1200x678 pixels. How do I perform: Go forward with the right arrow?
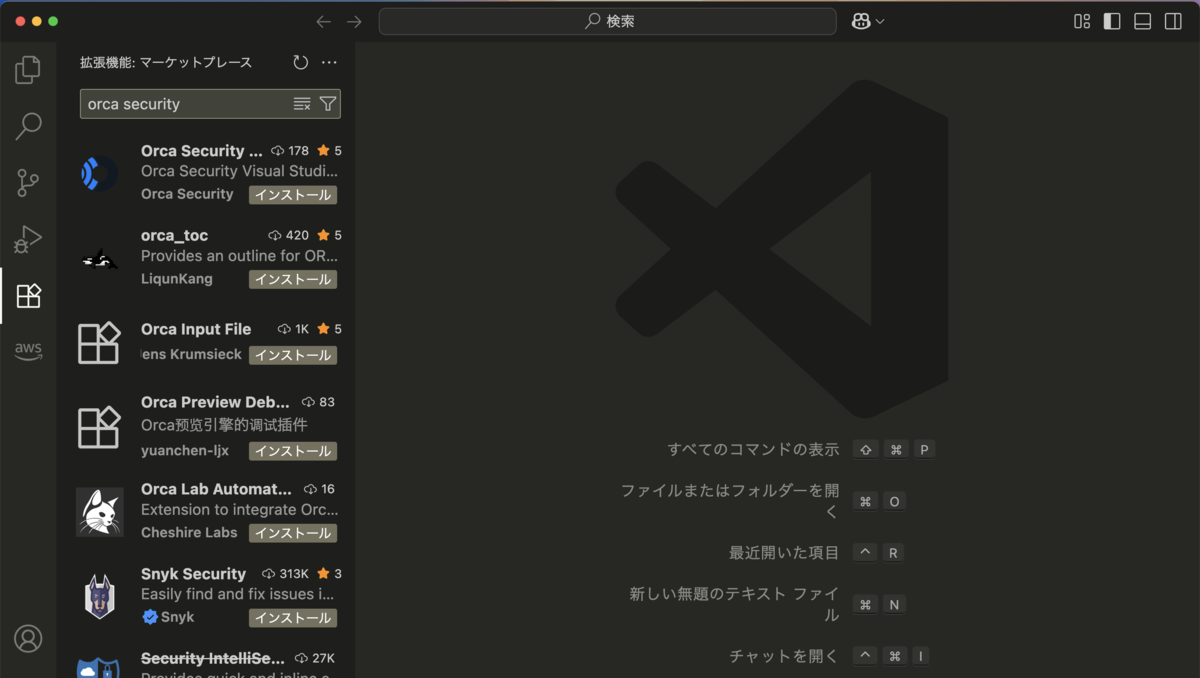click(354, 21)
